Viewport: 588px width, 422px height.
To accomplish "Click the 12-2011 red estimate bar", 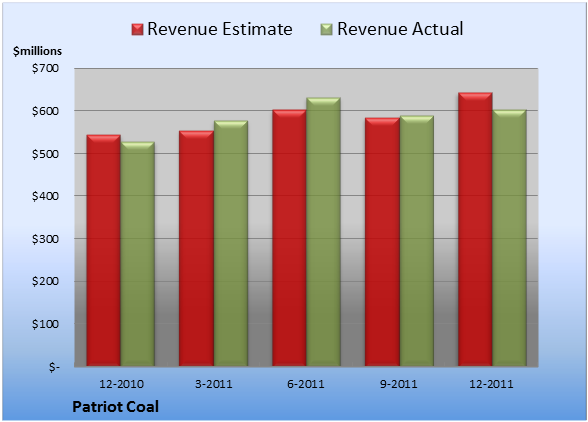I will coord(475,229).
